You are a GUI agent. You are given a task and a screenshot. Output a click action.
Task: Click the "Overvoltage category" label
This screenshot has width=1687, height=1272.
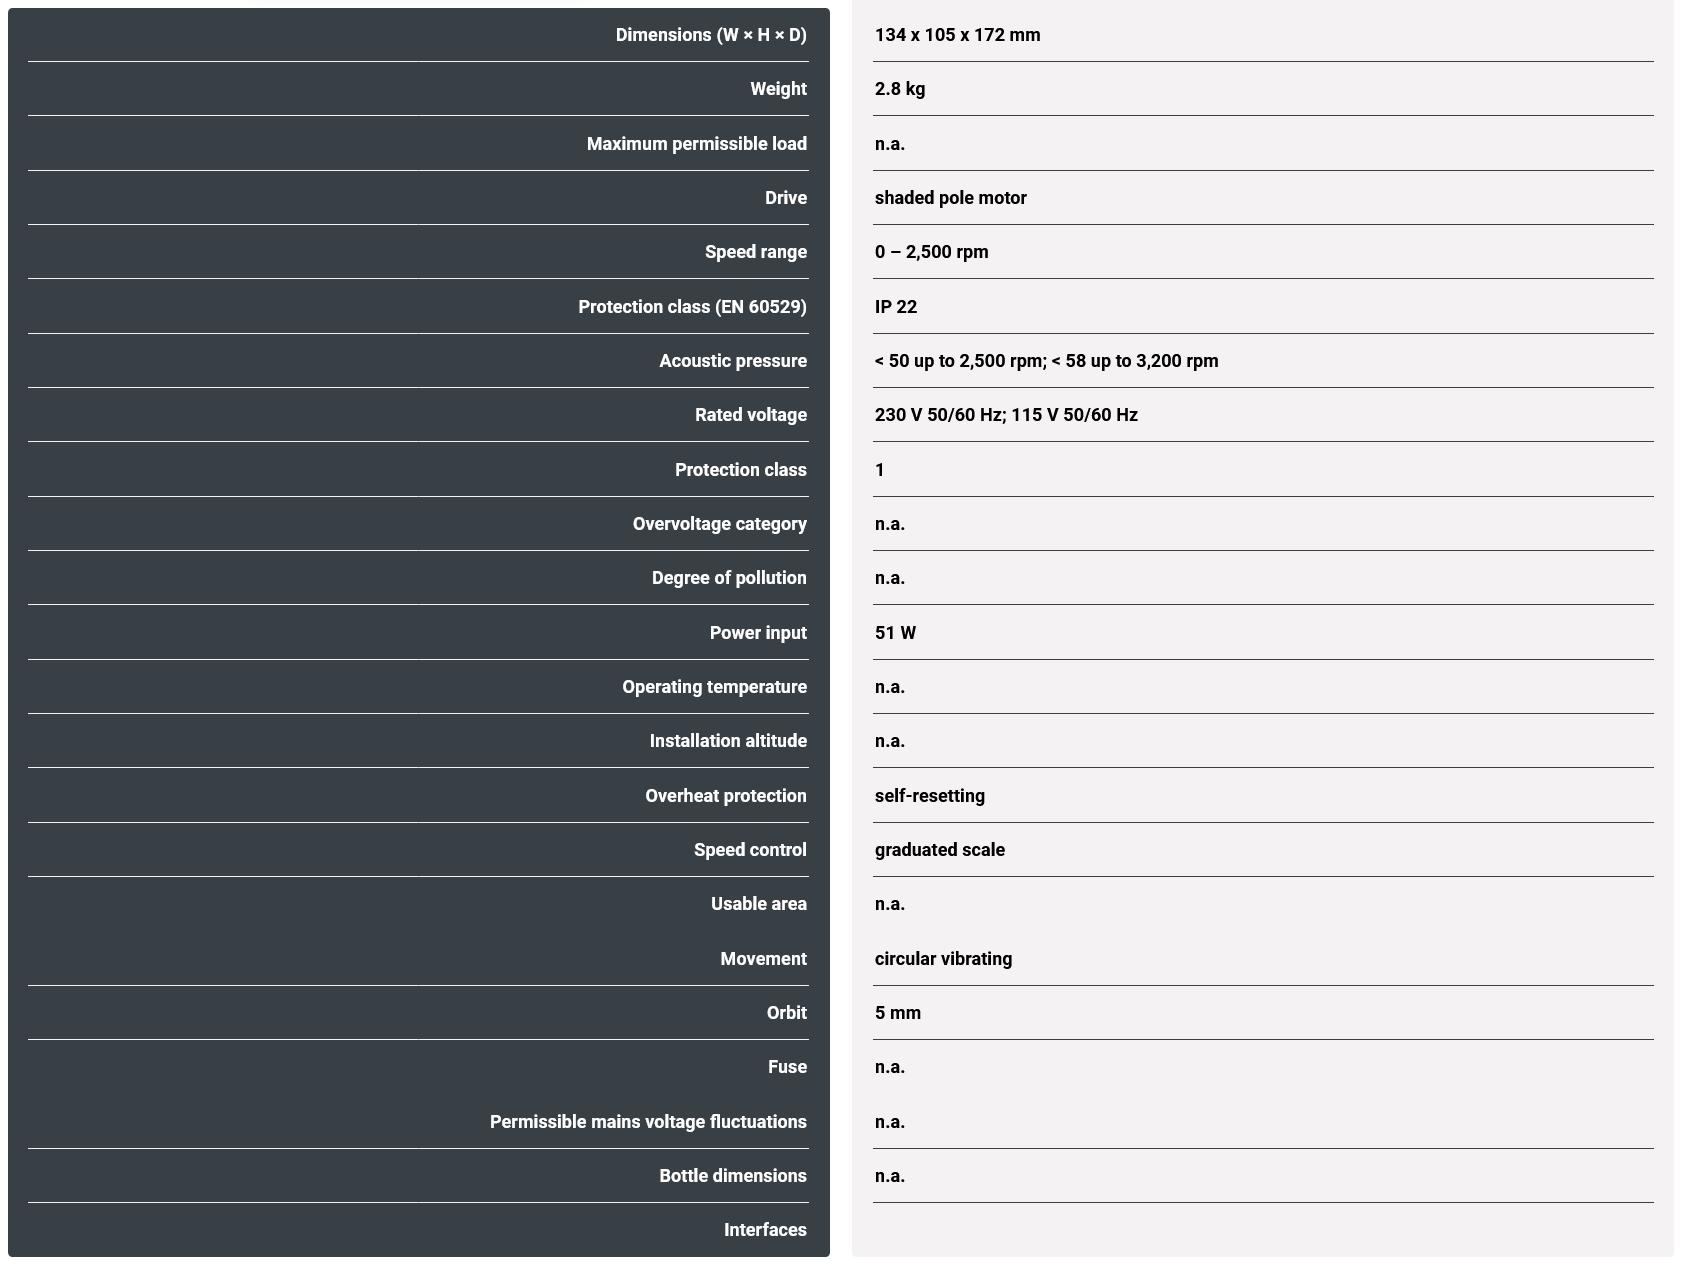click(719, 524)
